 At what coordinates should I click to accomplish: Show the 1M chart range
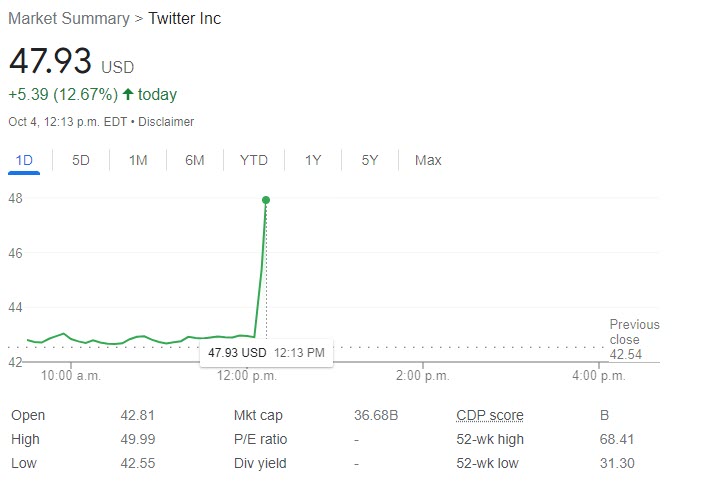[x=138, y=160]
